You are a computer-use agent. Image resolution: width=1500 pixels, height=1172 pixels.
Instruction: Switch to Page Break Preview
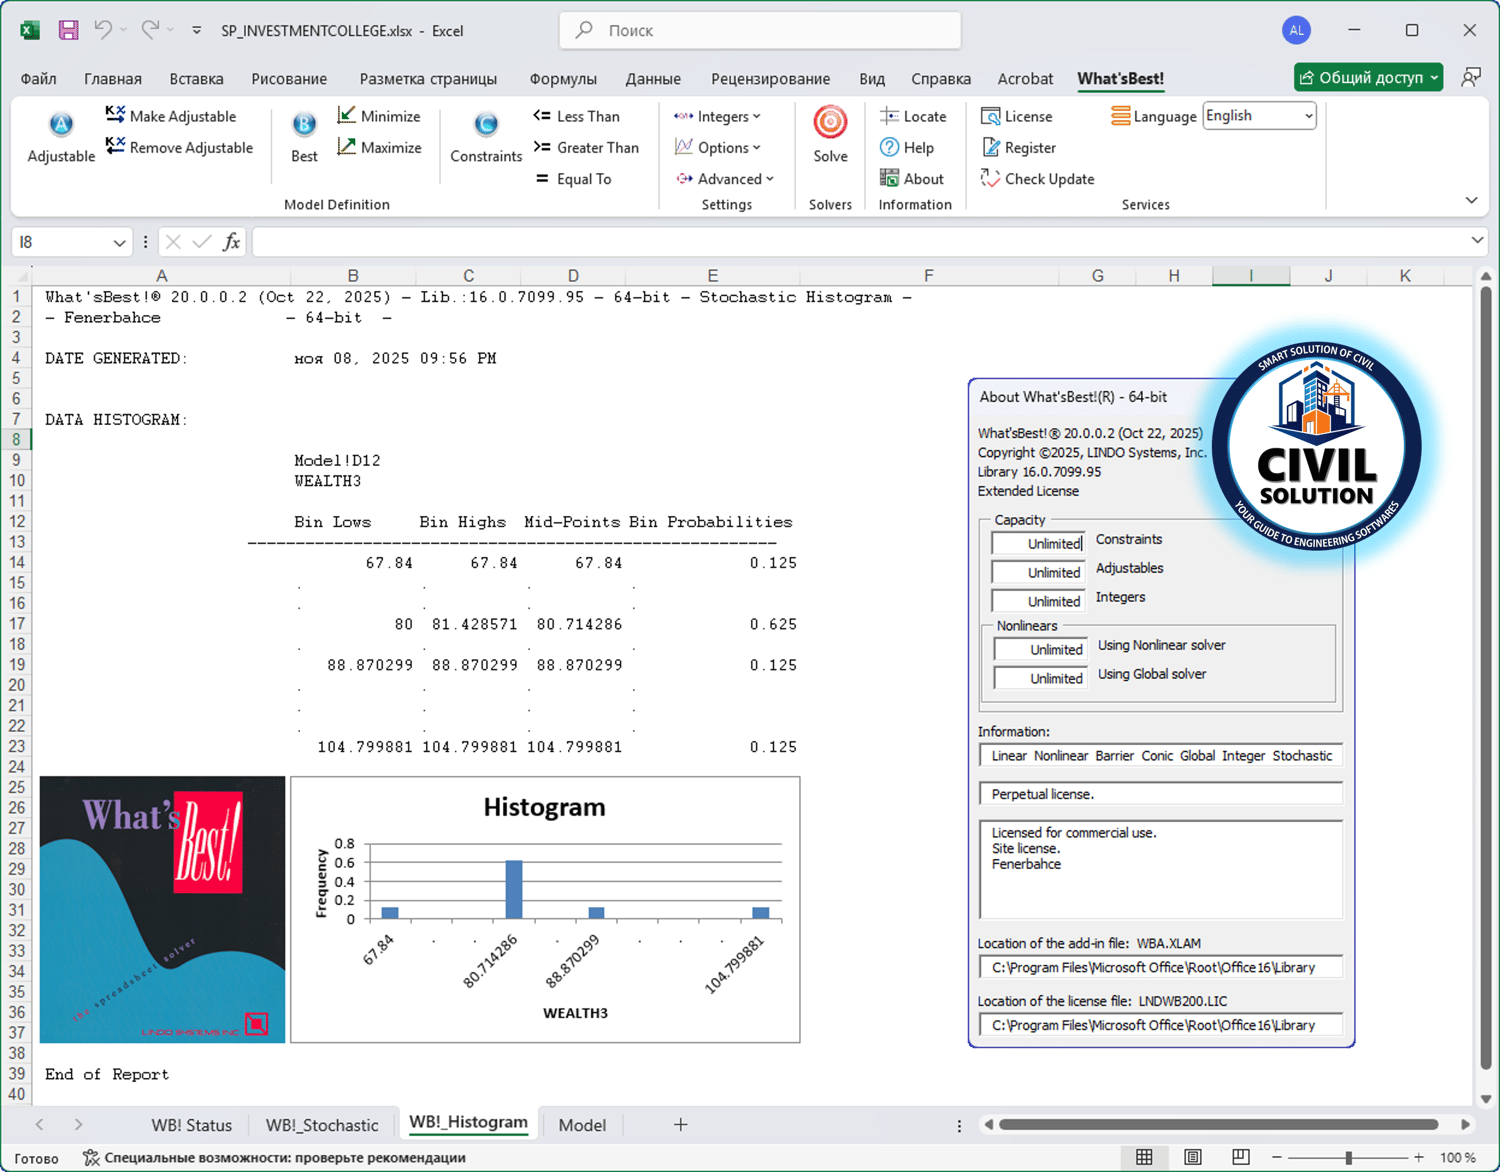(x=1241, y=1157)
